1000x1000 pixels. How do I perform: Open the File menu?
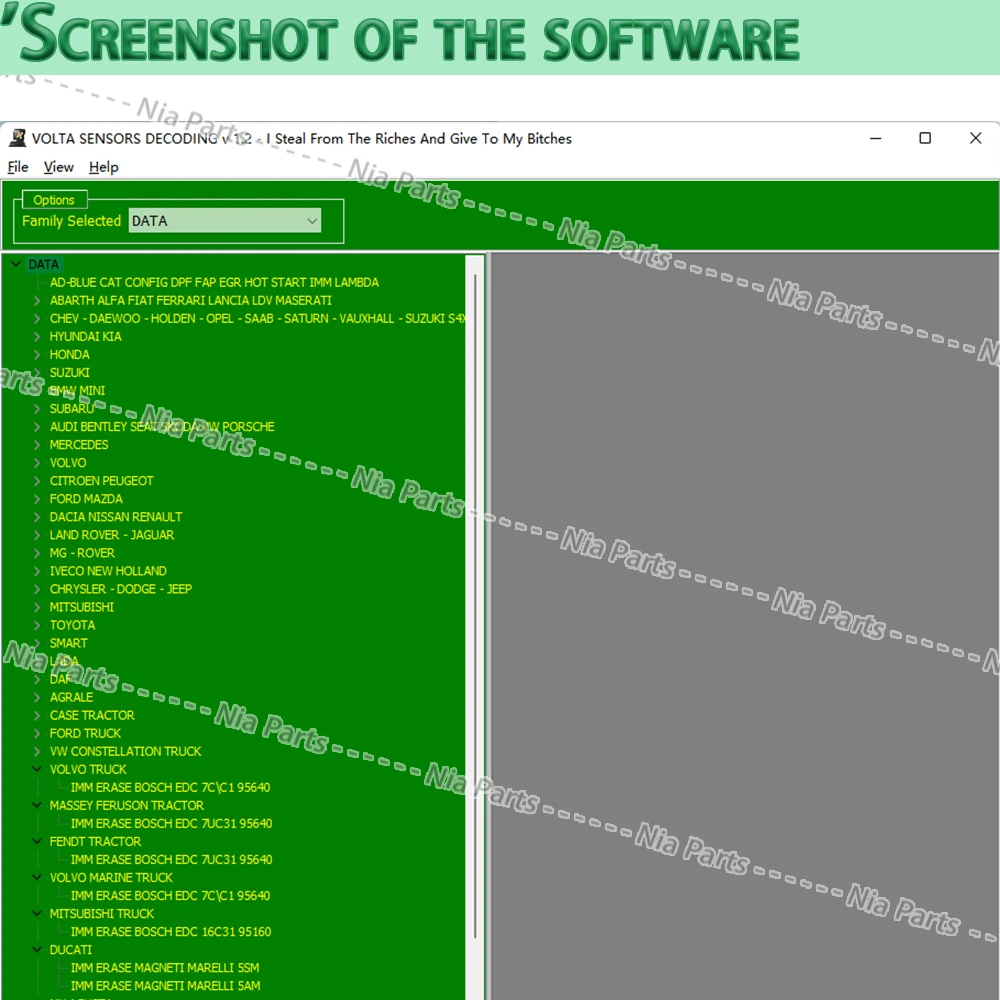click(x=18, y=167)
